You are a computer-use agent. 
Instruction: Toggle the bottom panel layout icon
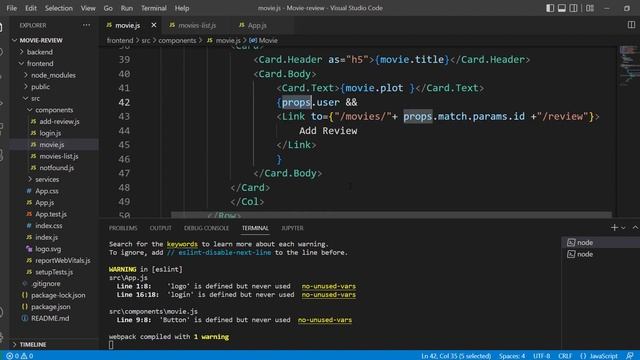tap(562, 8)
